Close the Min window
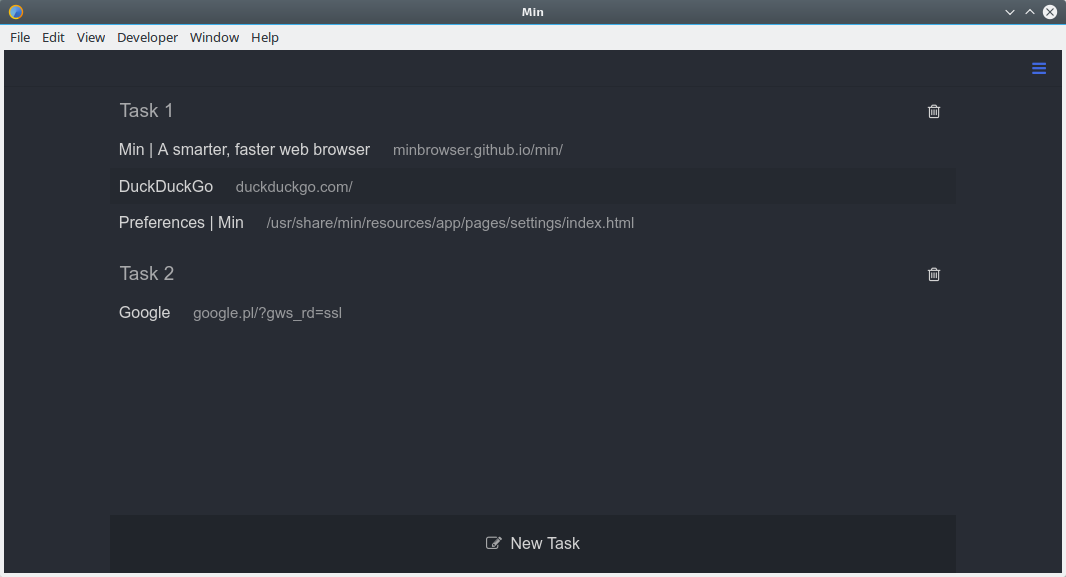The height and width of the screenshot is (577, 1066). [1050, 12]
